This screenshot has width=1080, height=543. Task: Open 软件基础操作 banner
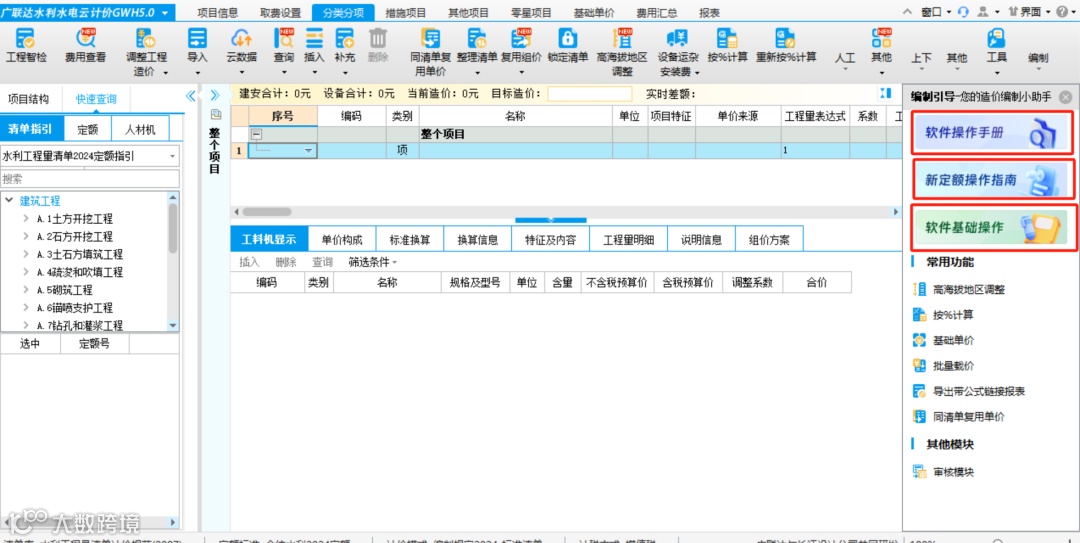(993, 227)
